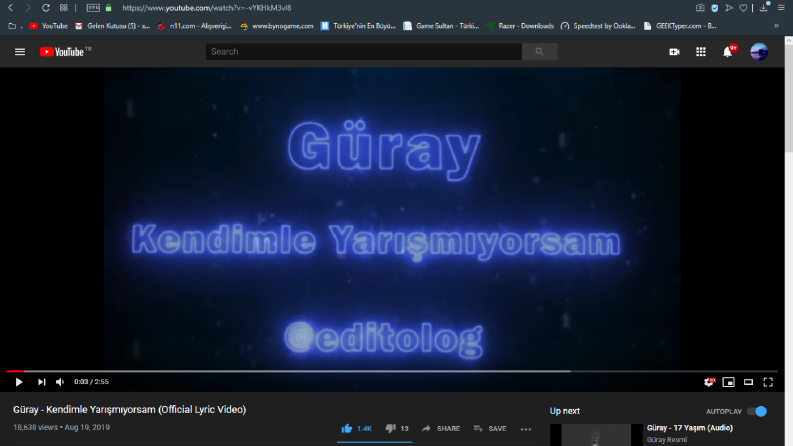
Task: Go back with browser back arrow
Action: tap(10, 8)
